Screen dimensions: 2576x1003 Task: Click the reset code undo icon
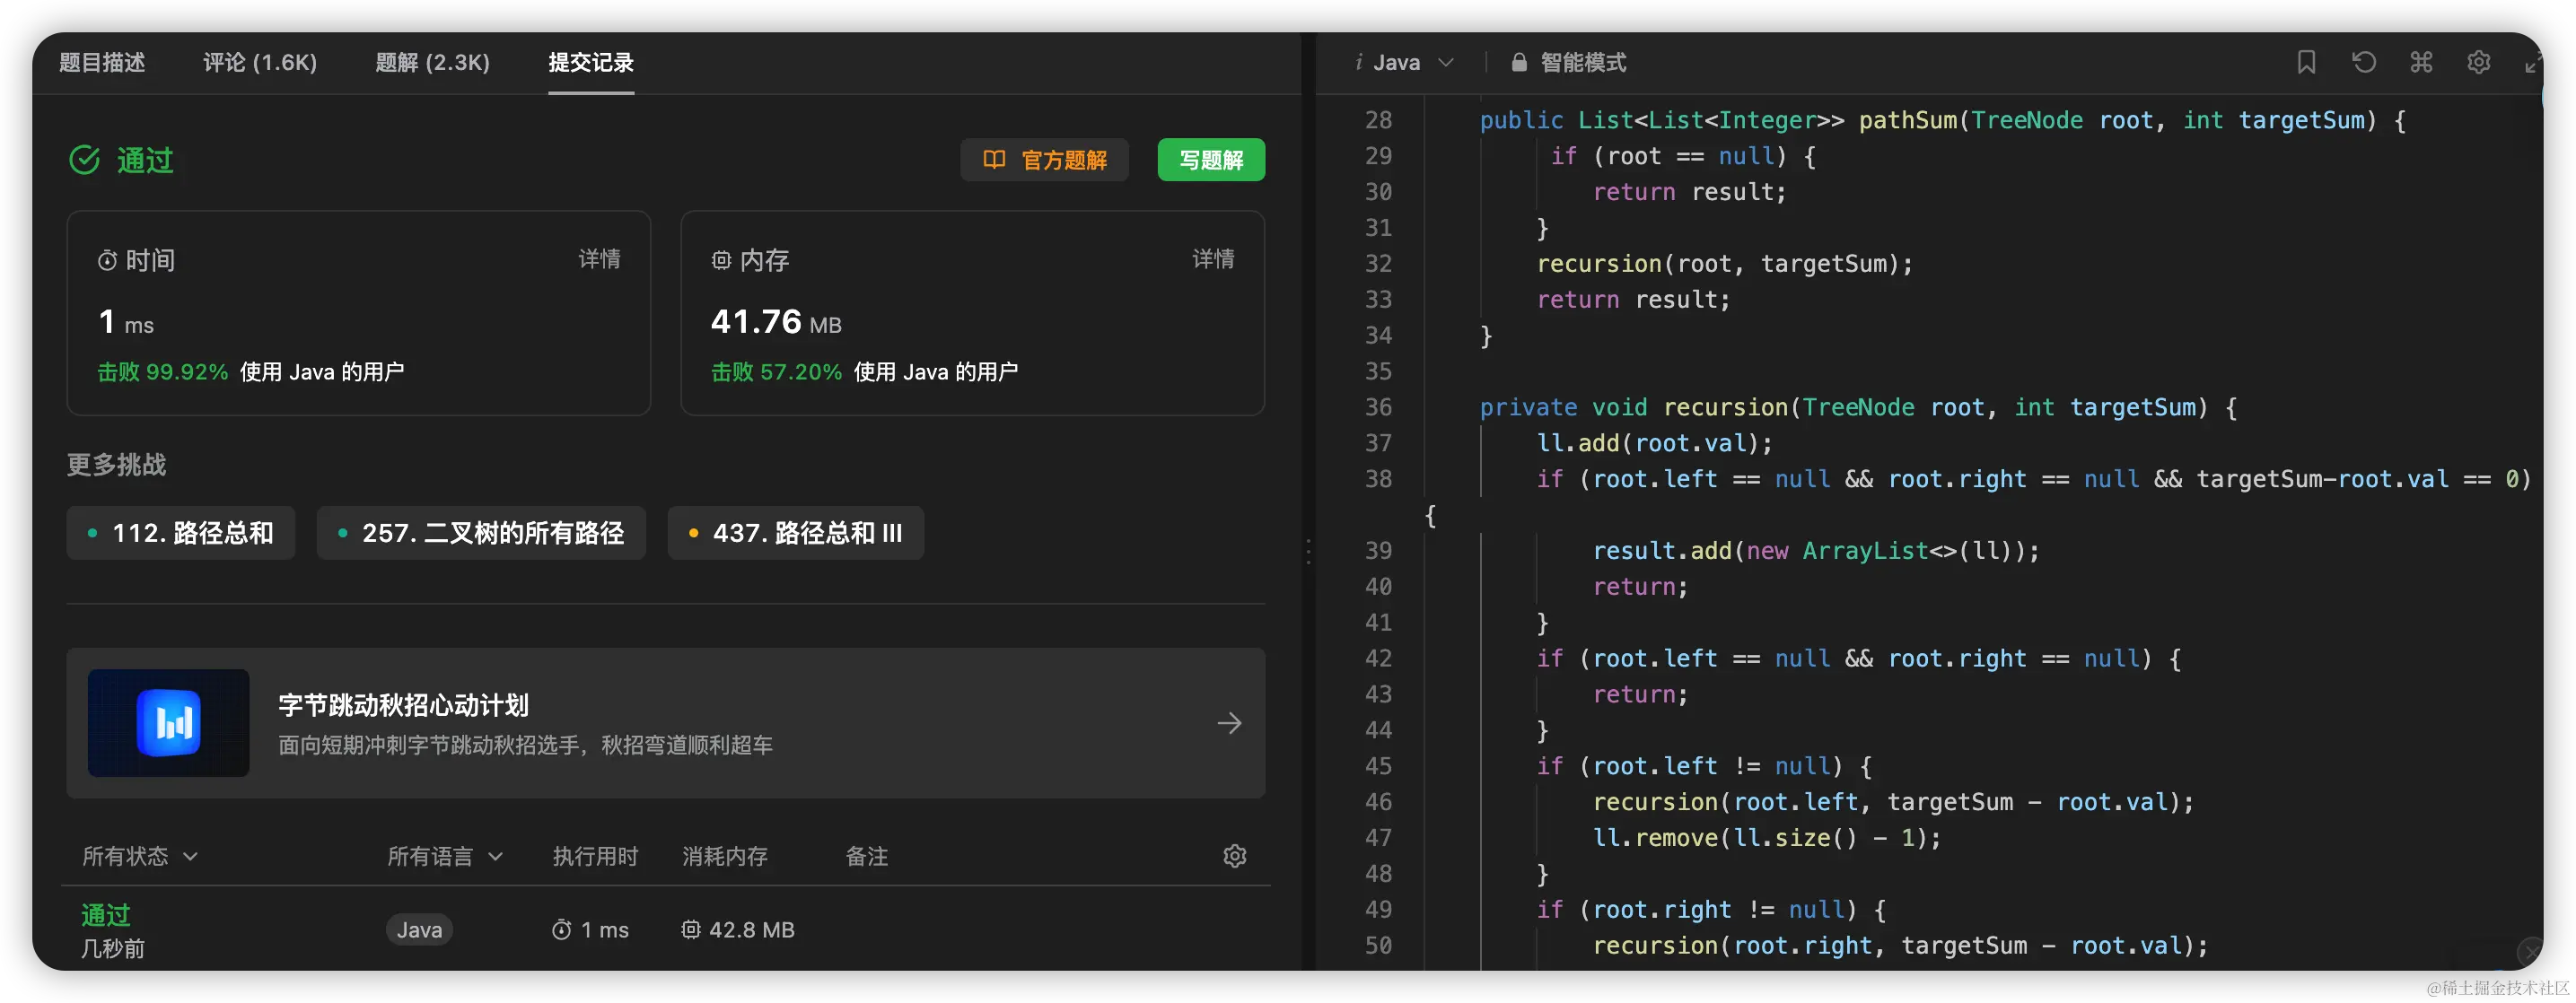[2363, 62]
